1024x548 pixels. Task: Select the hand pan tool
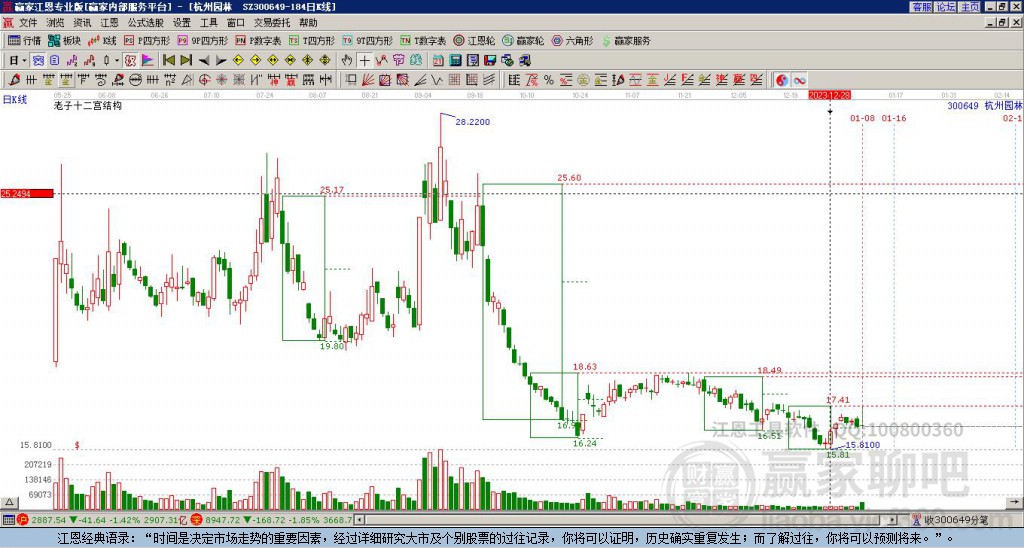[x=347, y=61]
